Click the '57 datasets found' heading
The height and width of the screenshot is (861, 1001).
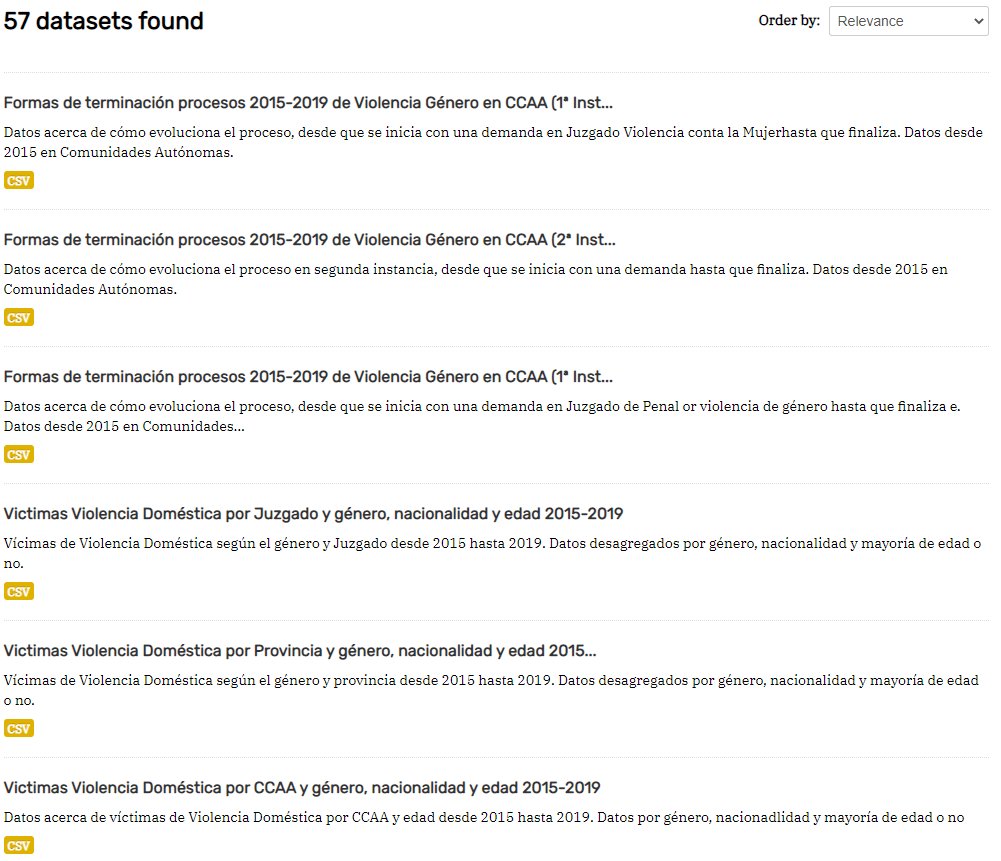pyautogui.click(x=104, y=21)
